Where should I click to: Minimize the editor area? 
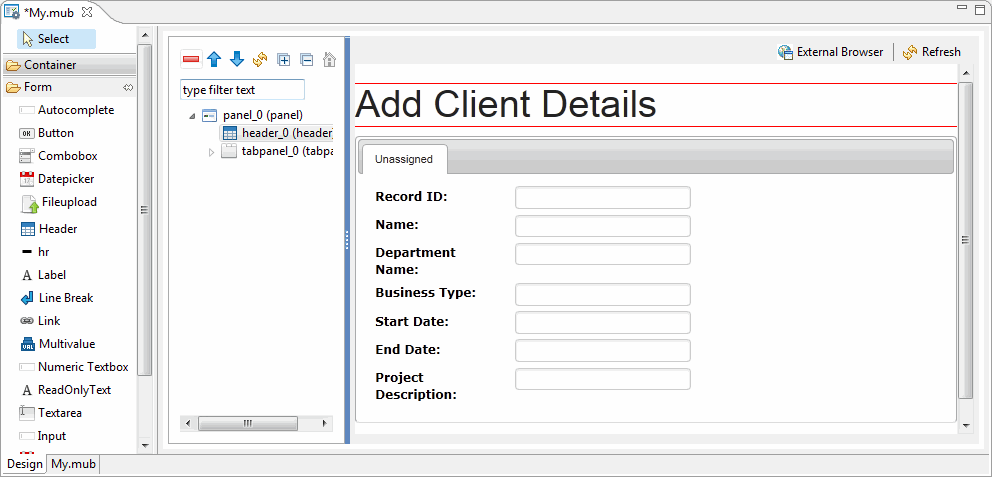(962, 8)
